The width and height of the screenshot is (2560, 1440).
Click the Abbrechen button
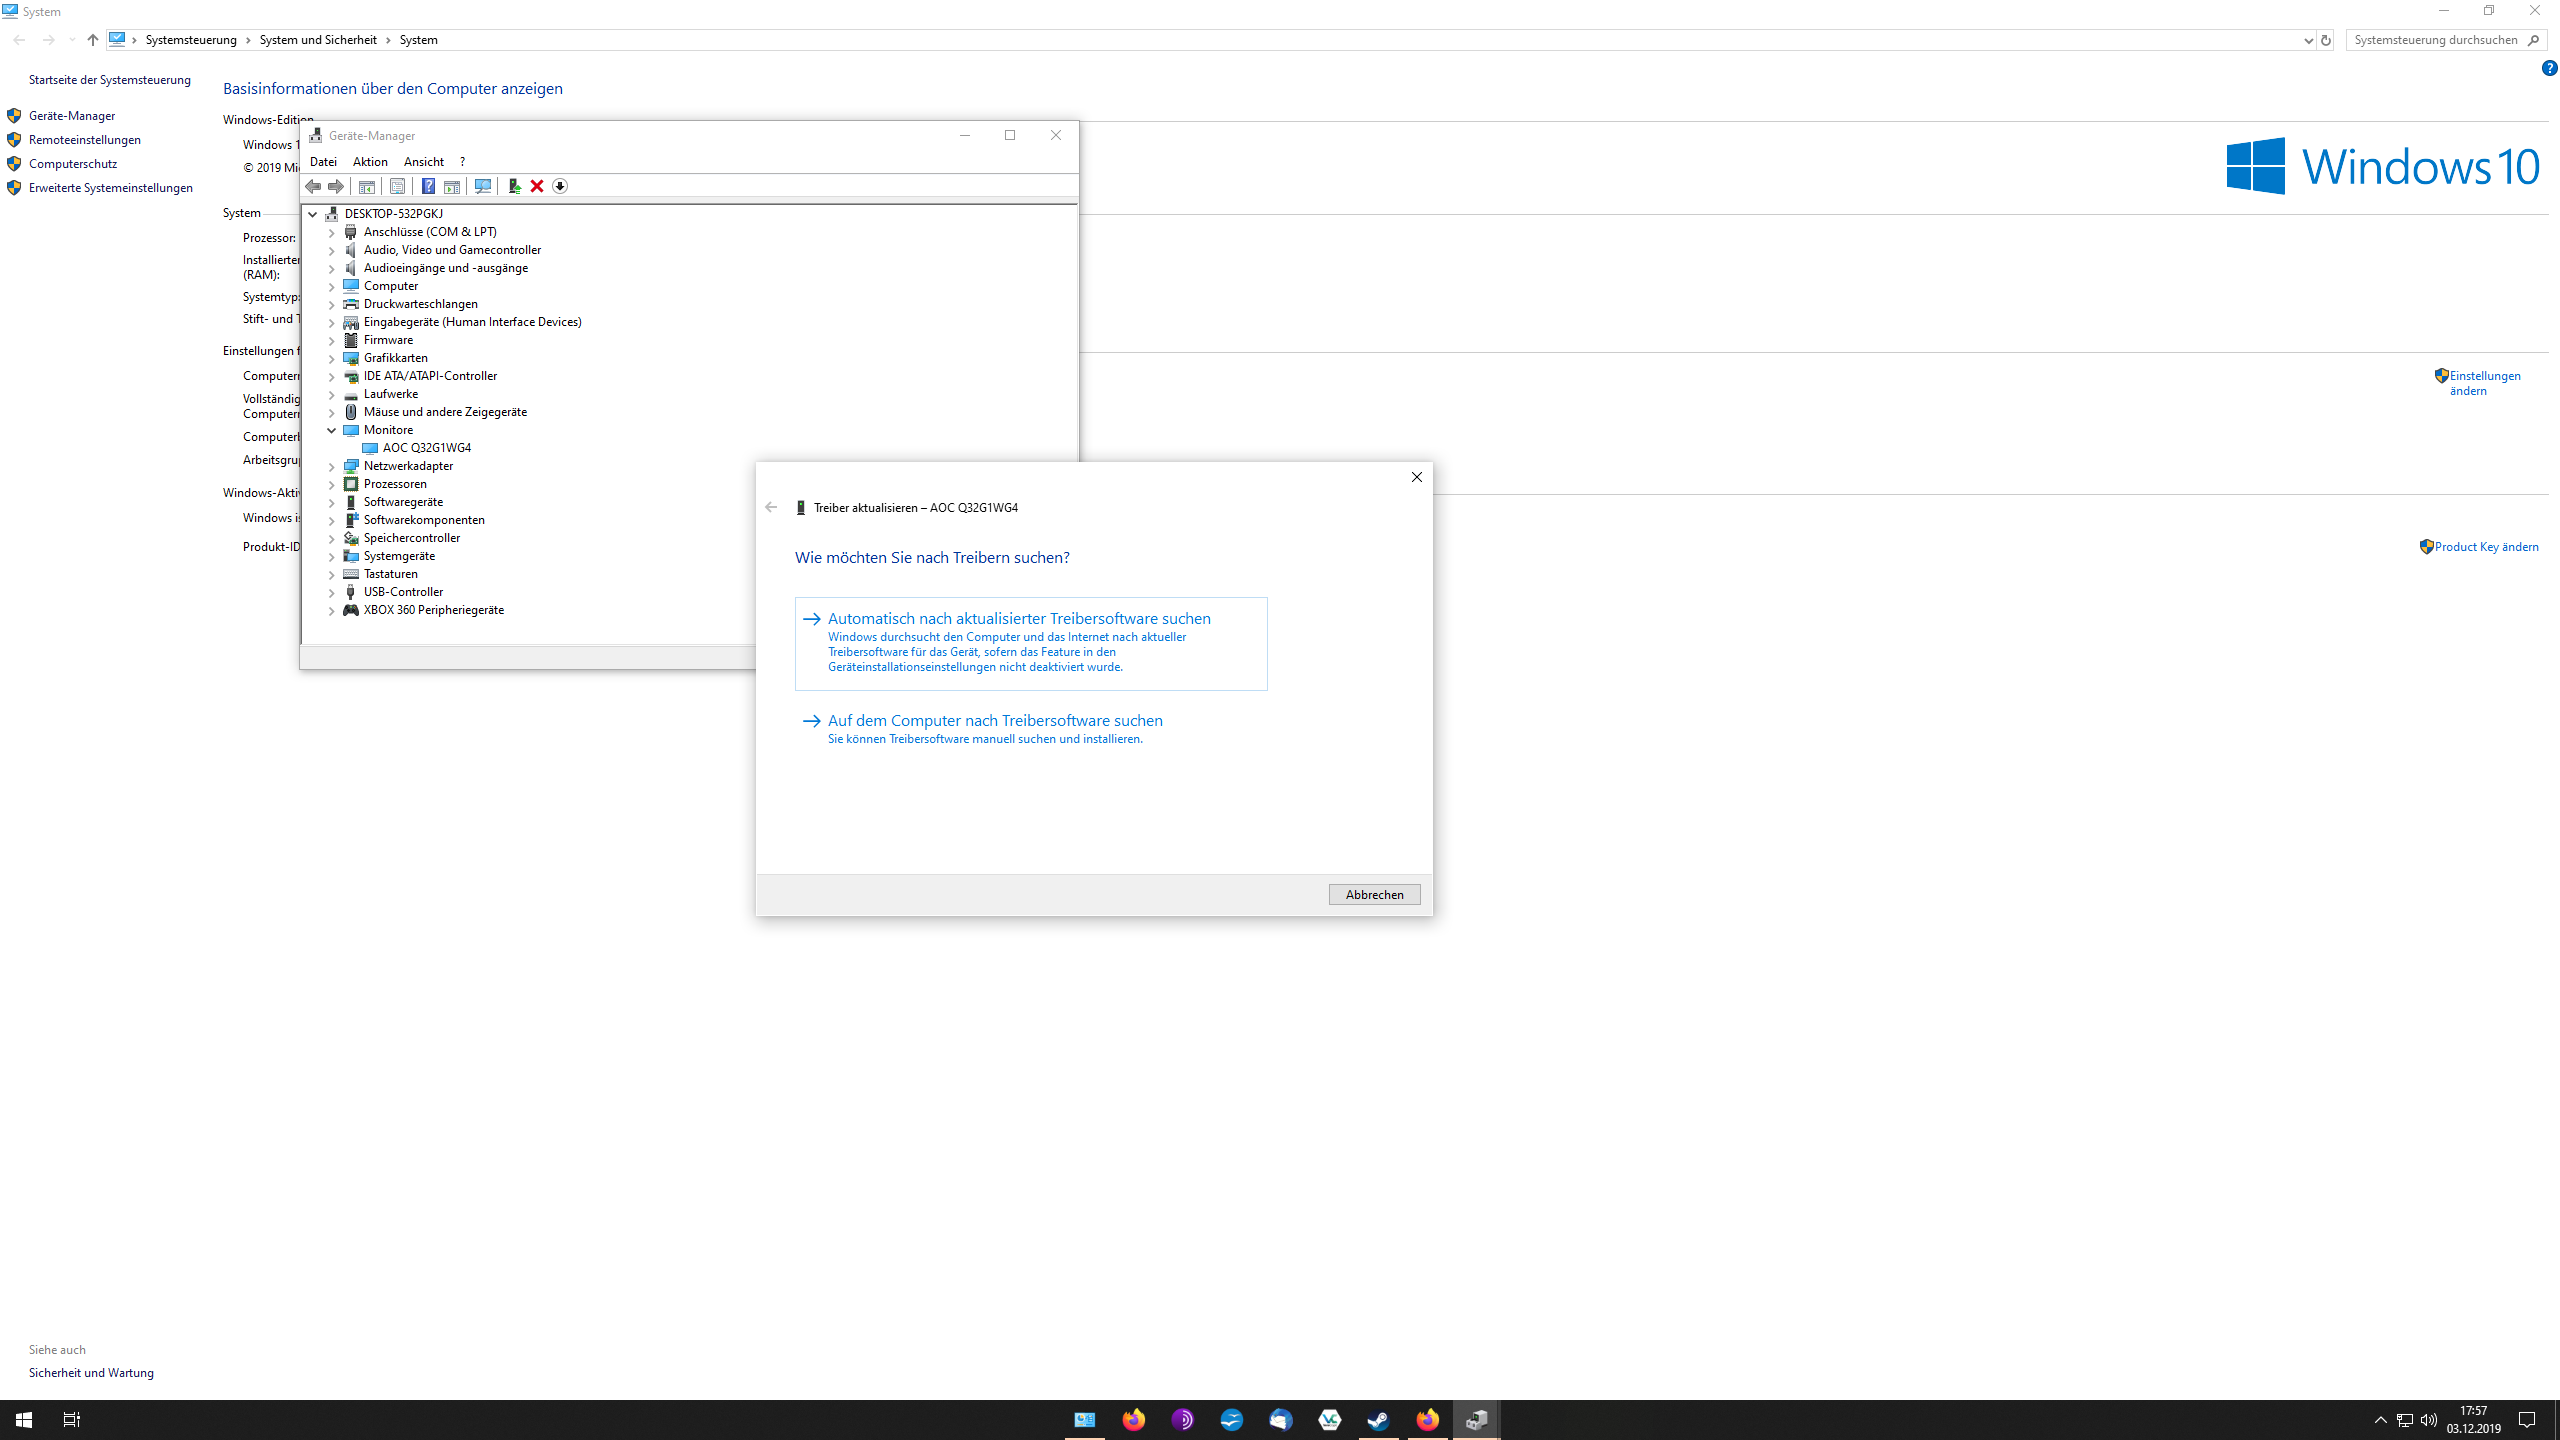coord(1374,894)
